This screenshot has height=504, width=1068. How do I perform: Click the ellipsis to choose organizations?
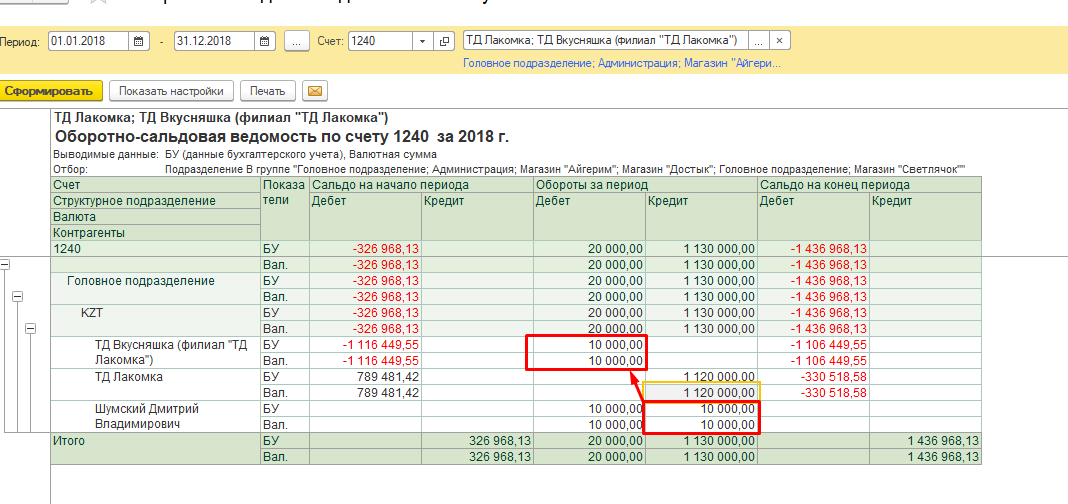[x=759, y=41]
